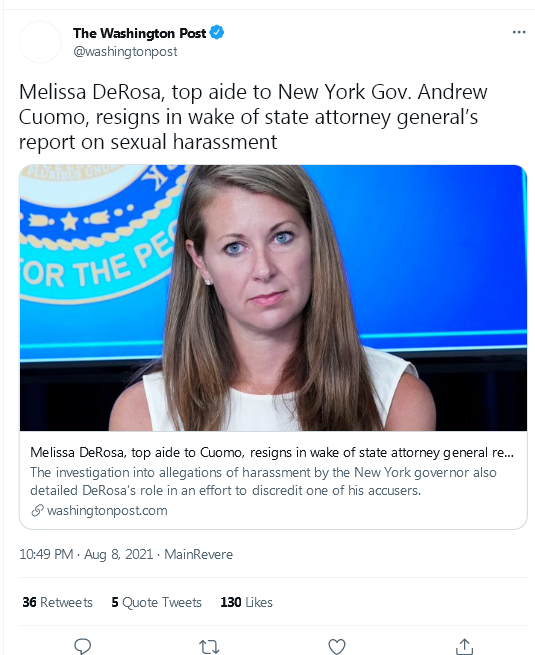Open the tweet's three-dot more options menu

[x=519, y=32]
